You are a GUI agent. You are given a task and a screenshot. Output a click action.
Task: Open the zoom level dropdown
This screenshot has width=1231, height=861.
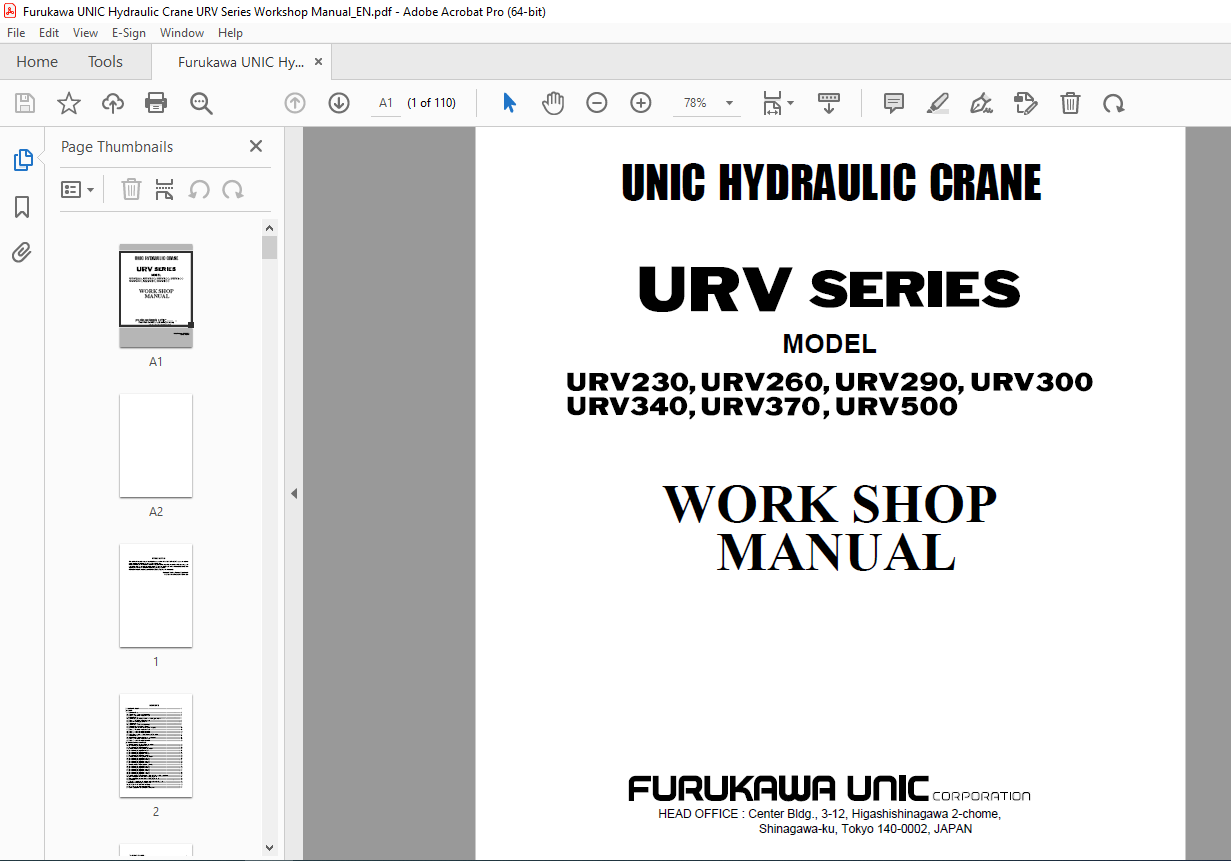(x=729, y=103)
